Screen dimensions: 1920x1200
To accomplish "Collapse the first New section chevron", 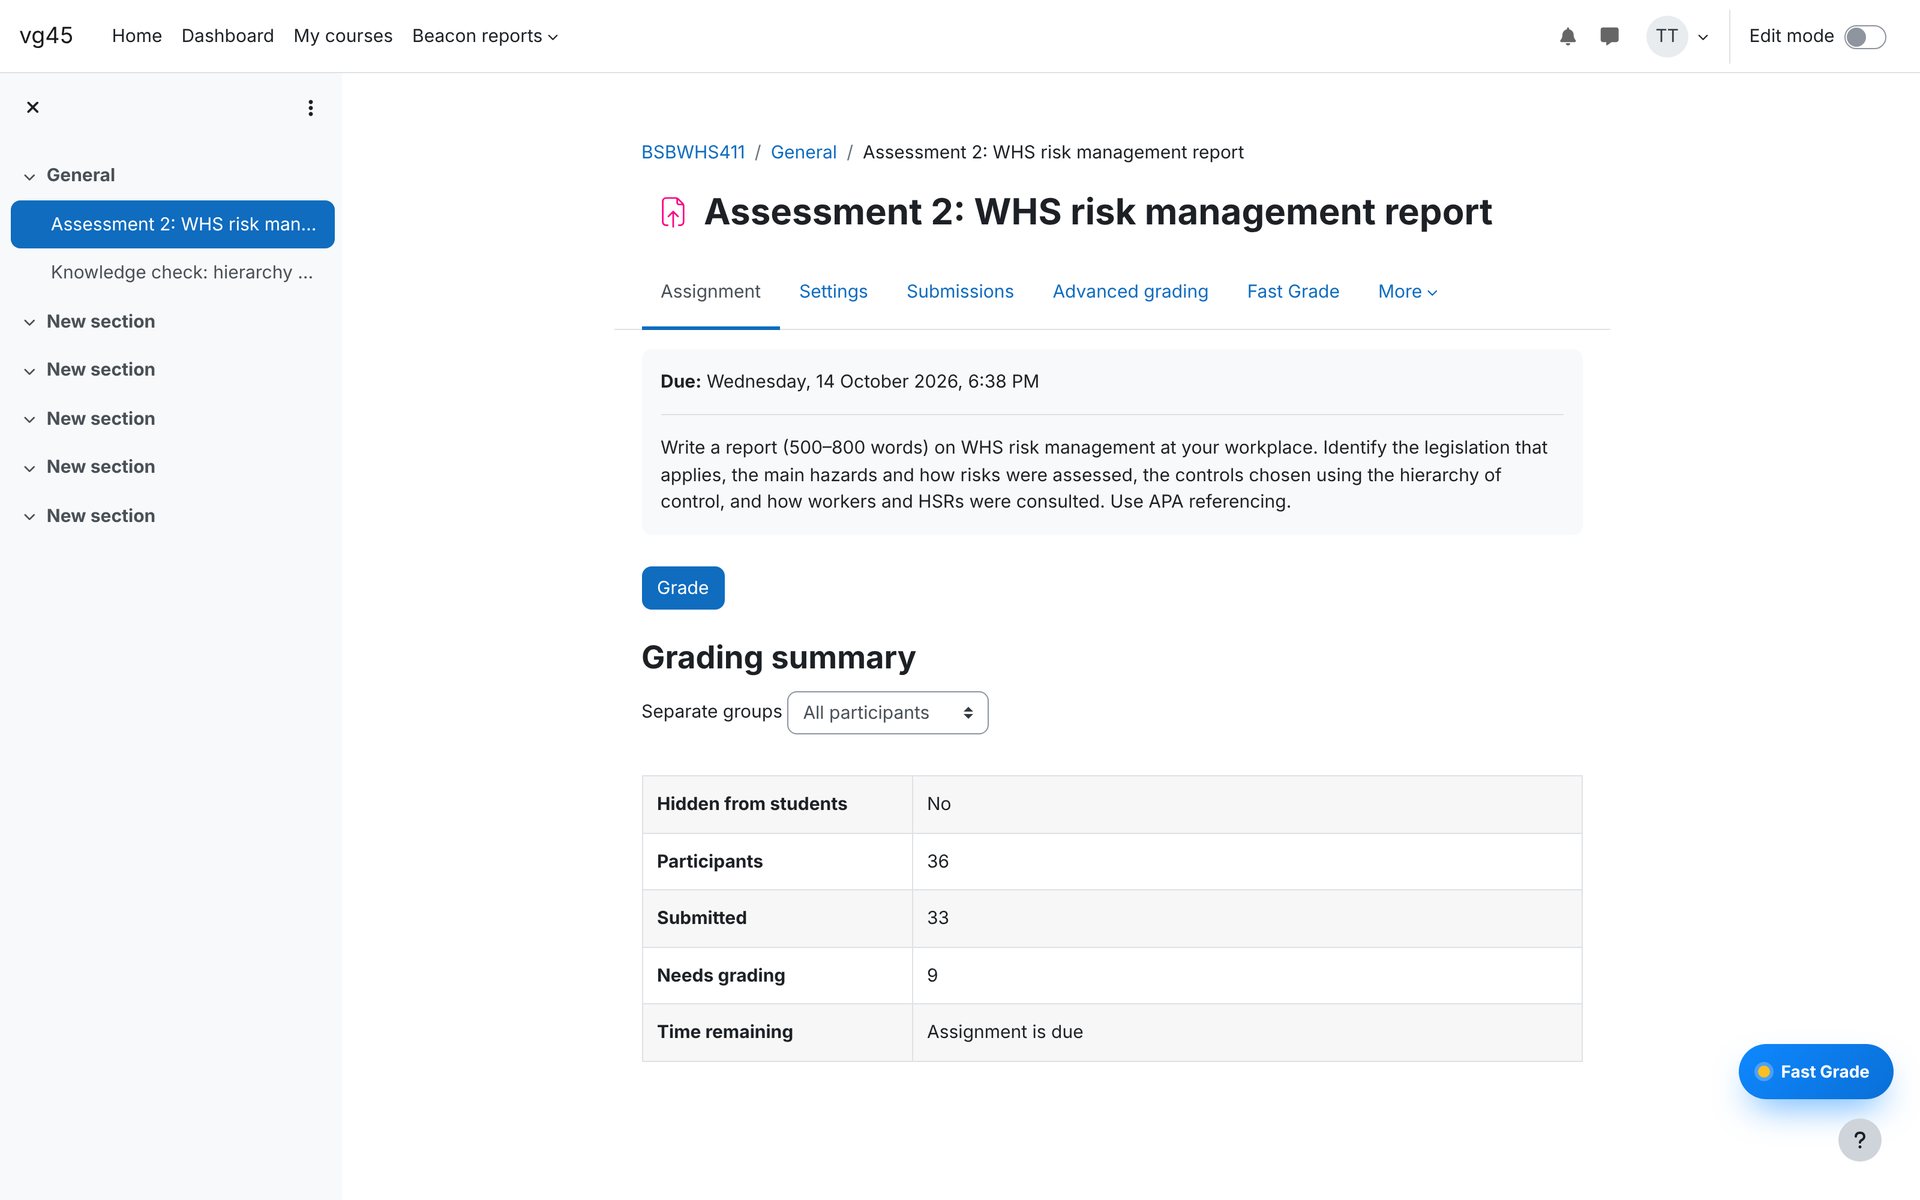I will point(30,322).
